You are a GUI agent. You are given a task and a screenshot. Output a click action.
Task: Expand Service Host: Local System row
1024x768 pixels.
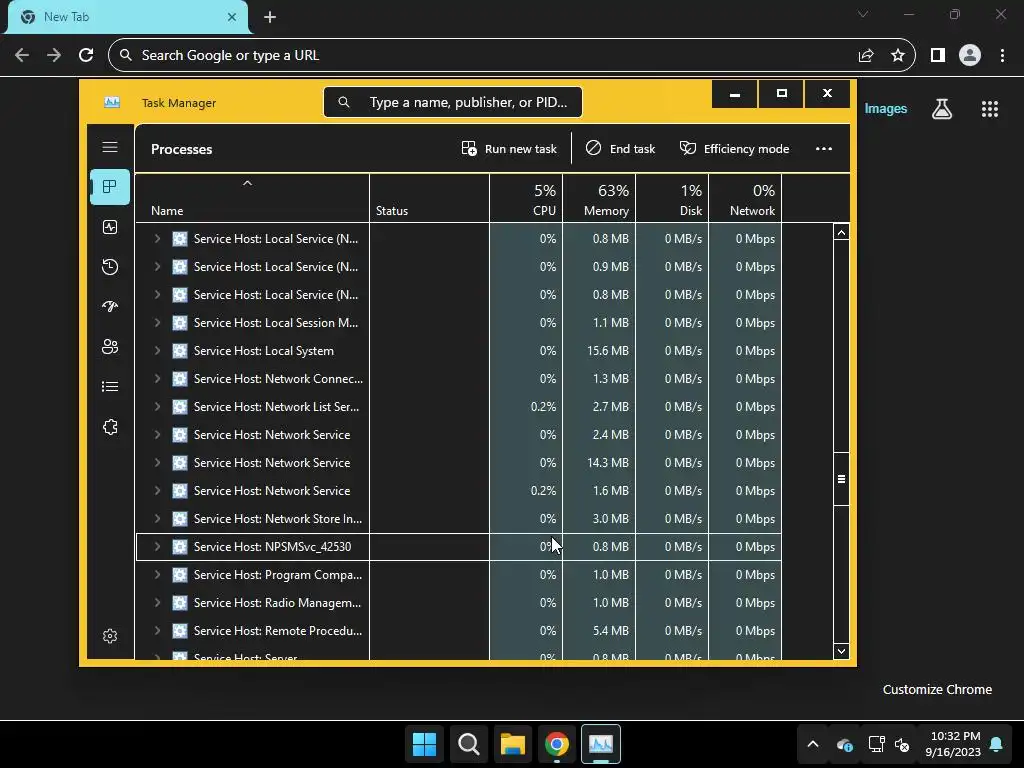tap(157, 351)
